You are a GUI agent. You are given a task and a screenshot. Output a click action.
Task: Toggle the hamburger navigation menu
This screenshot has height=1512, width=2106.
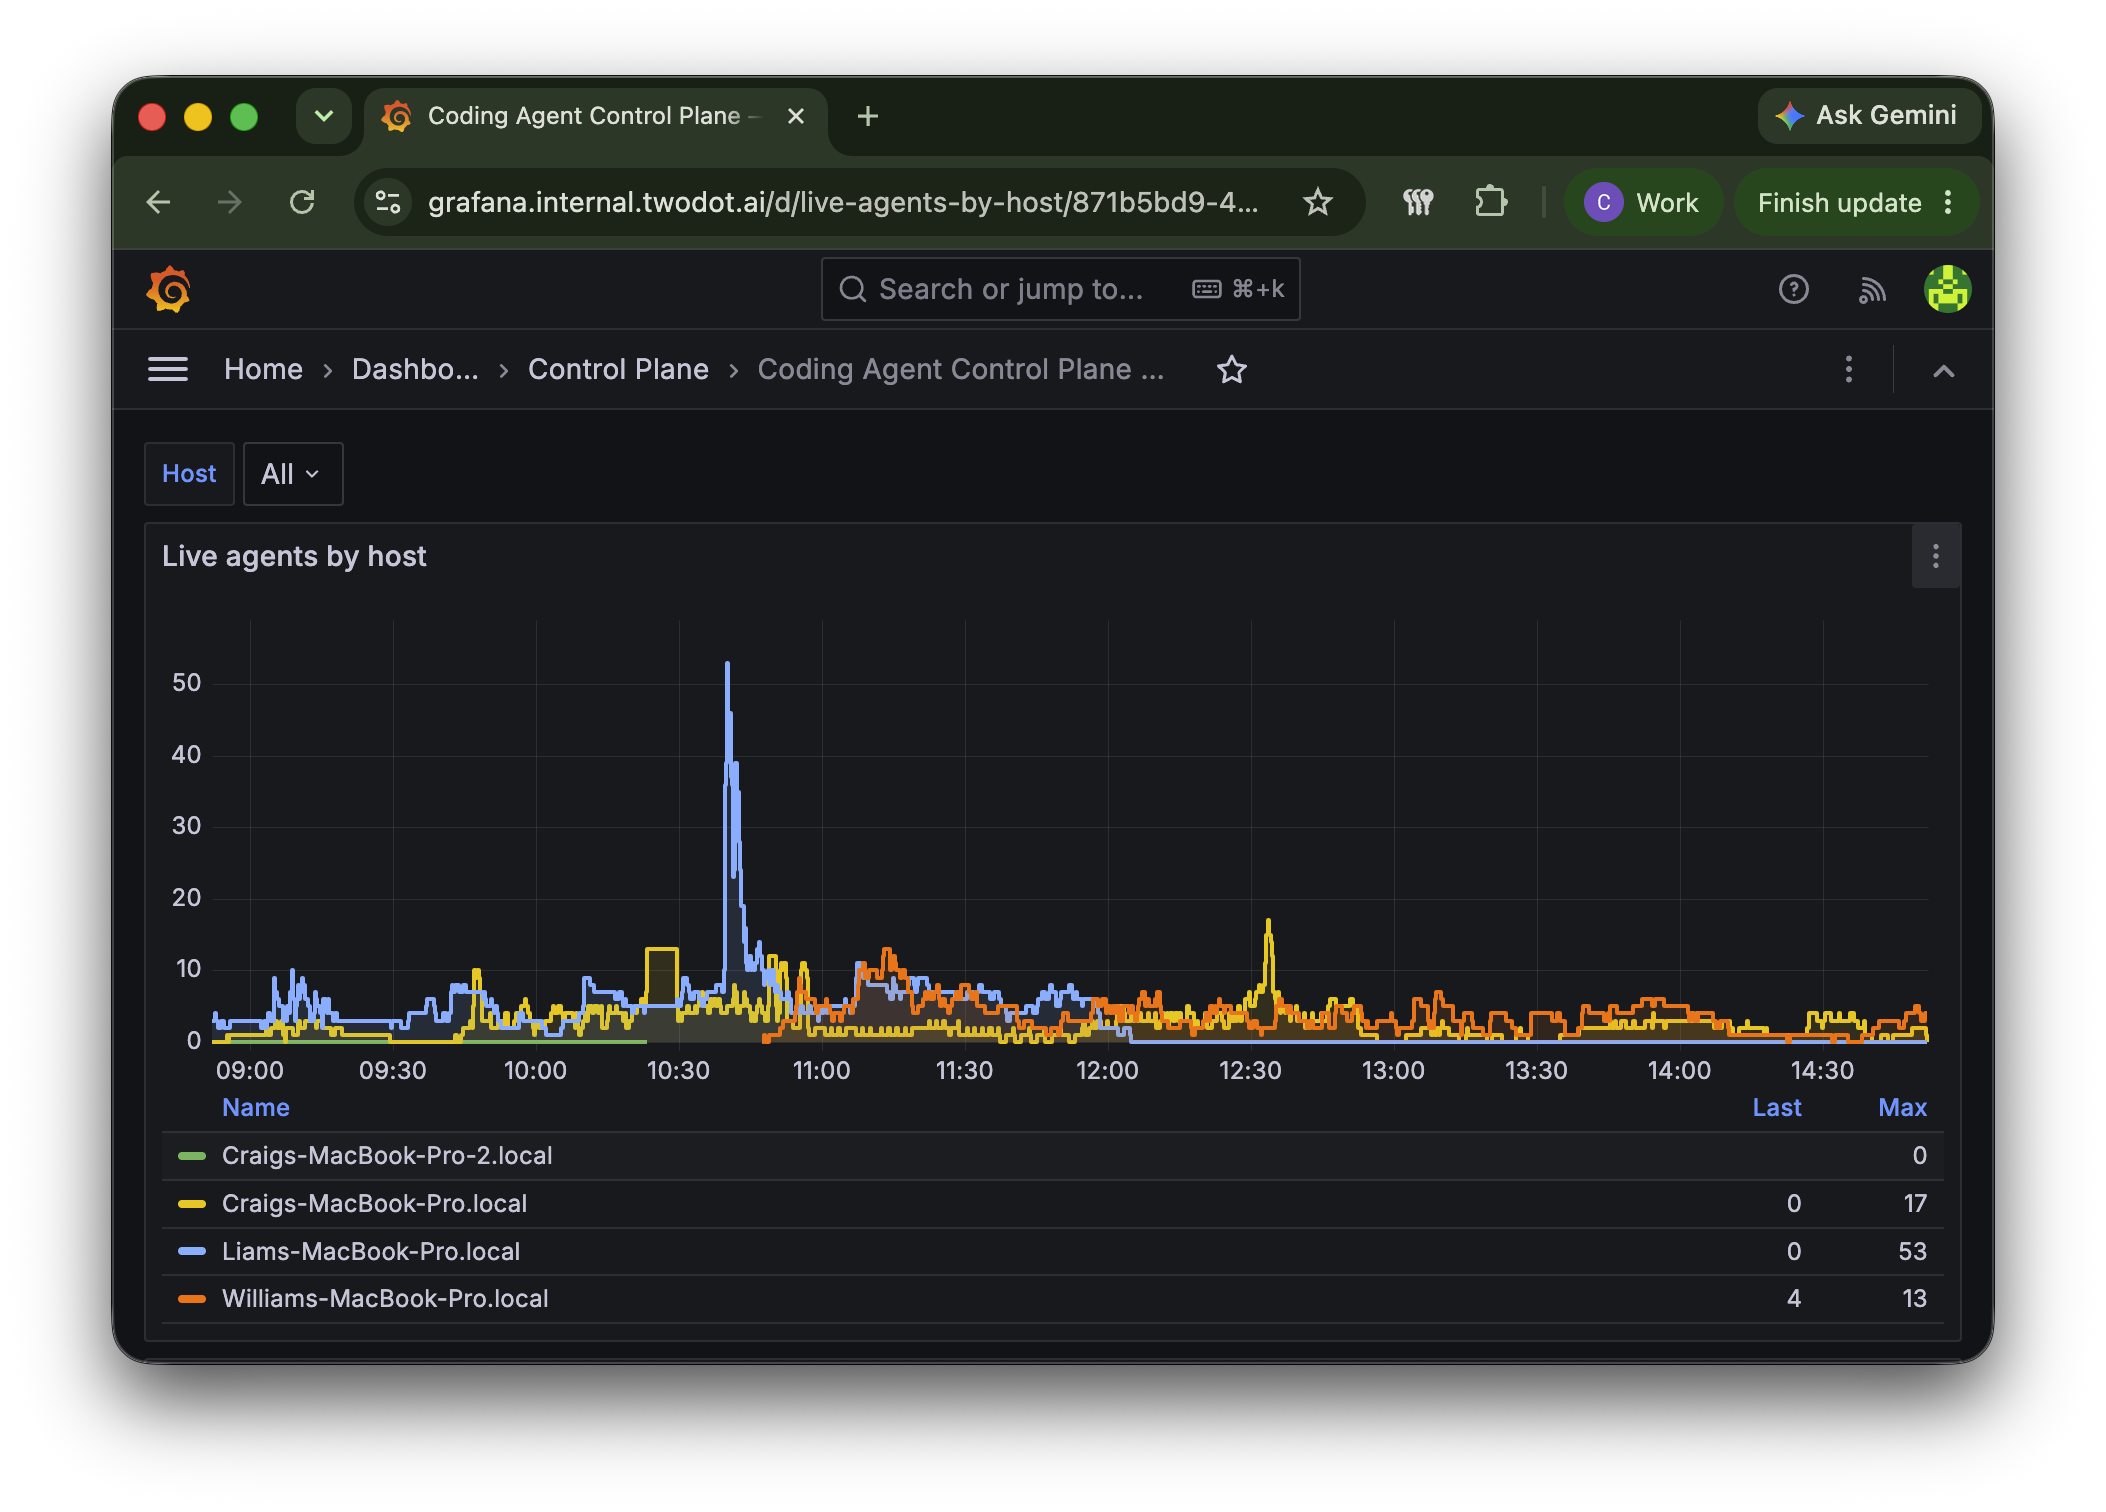168,370
